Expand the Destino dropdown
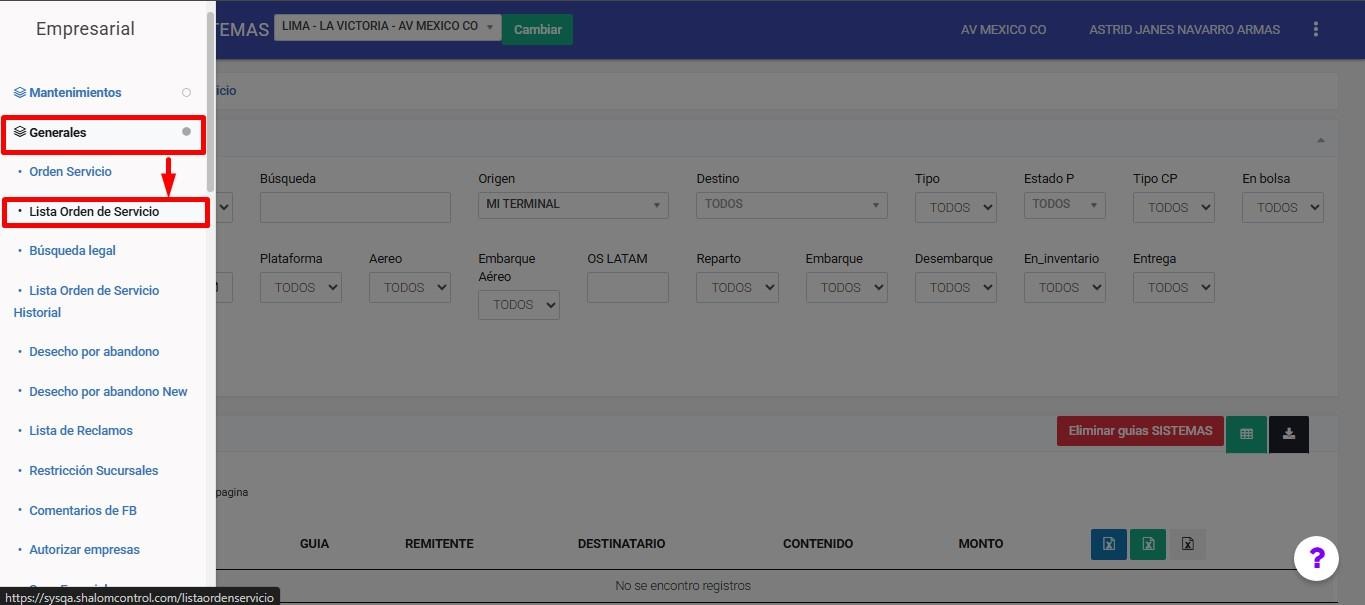The width and height of the screenshot is (1365, 605). point(792,205)
